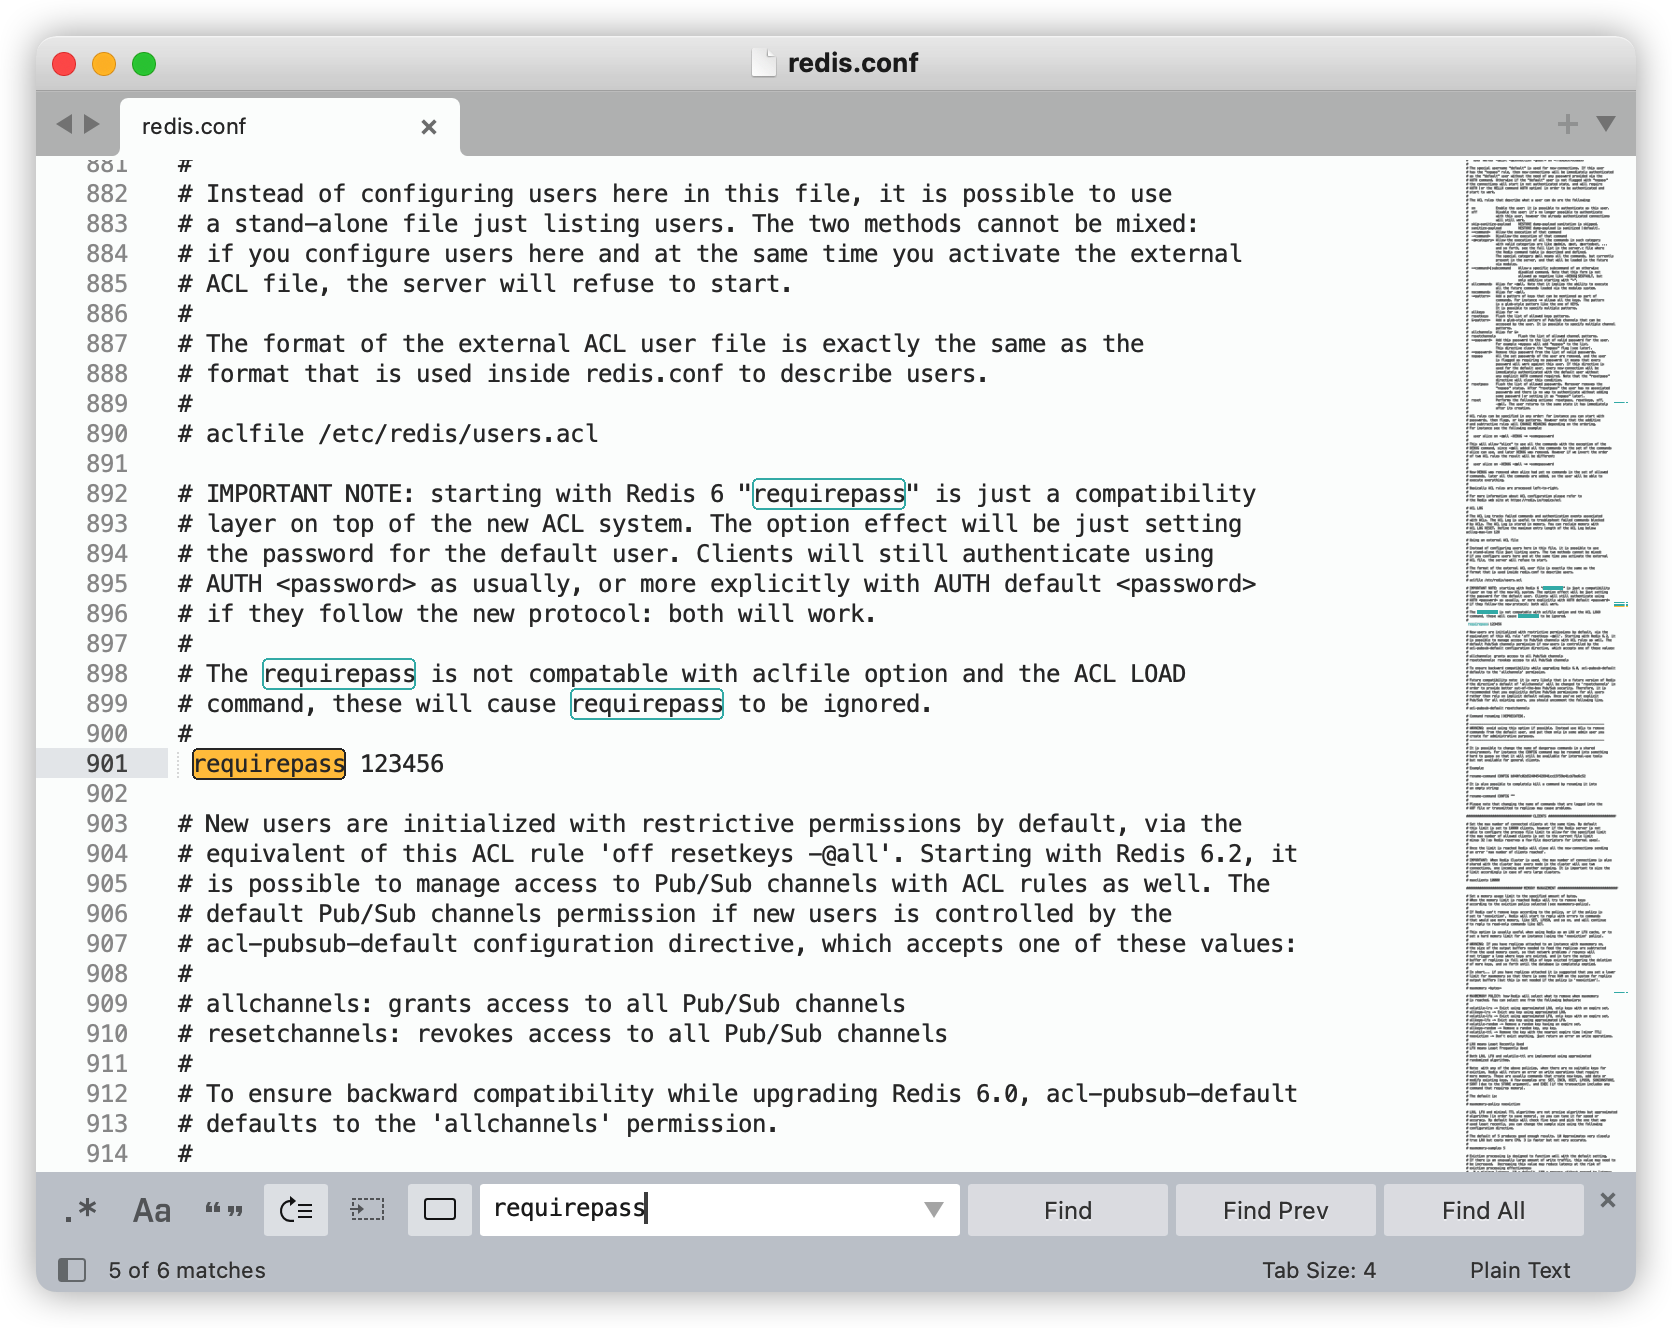Click the value 123456 on line 901
1672x1328 pixels.
(x=402, y=764)
